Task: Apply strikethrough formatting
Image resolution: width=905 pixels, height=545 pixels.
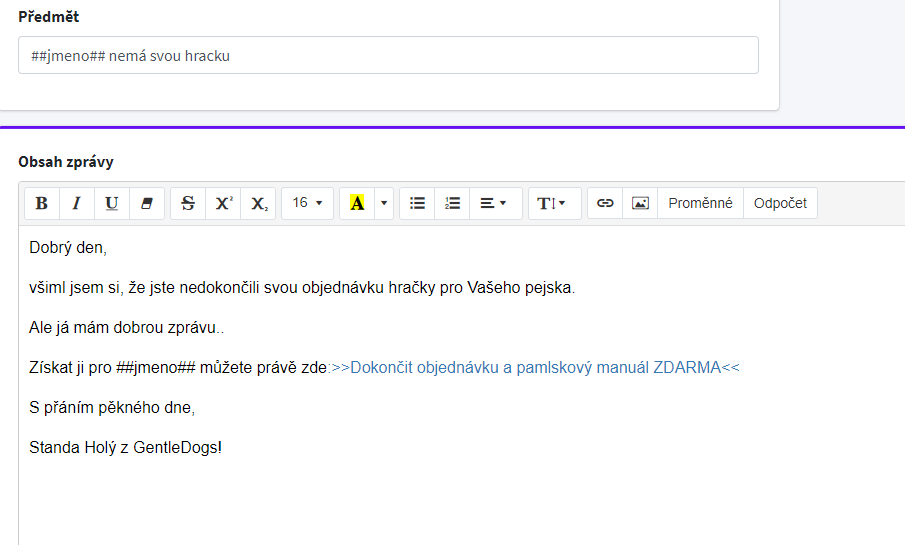Action: click(x=188, y=203)
